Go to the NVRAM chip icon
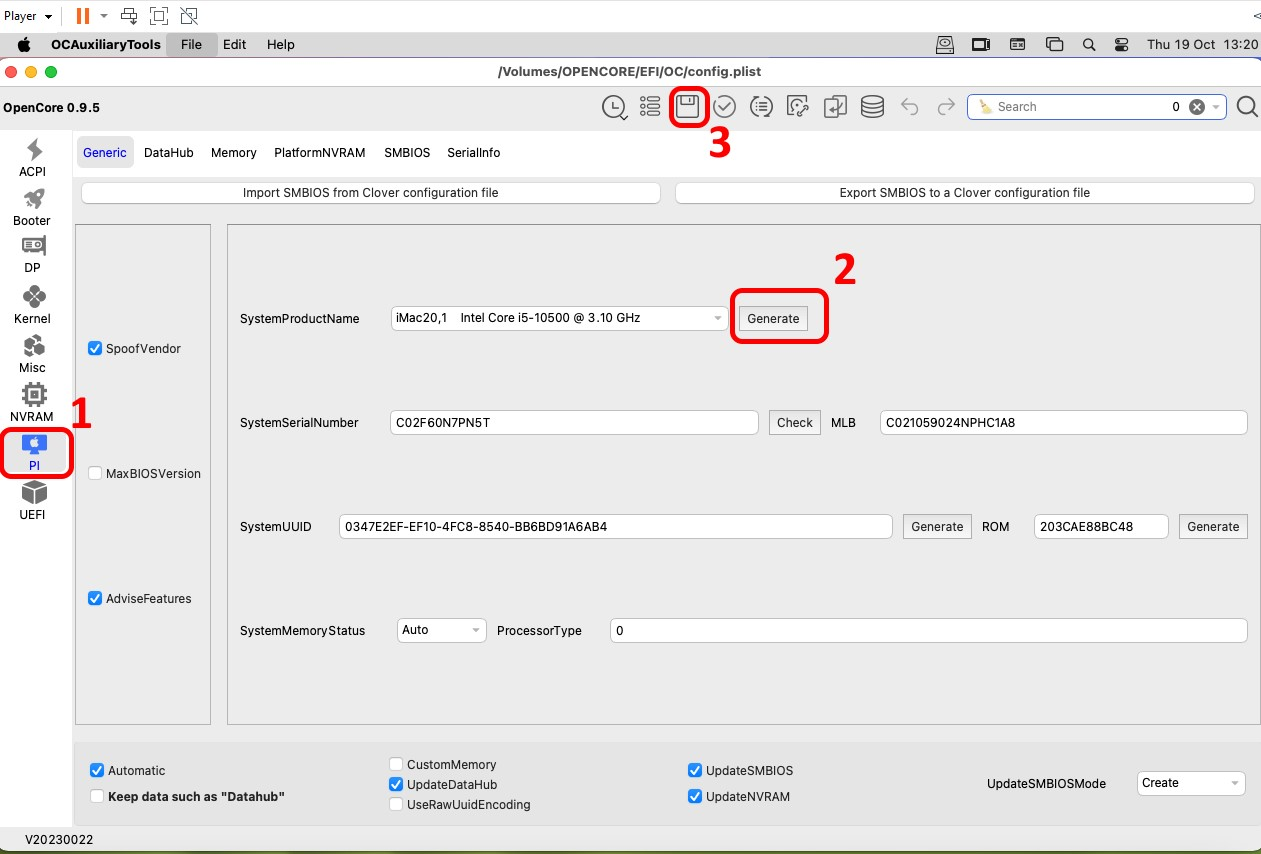Viewport: 1261px width, 854px height. 34,396
